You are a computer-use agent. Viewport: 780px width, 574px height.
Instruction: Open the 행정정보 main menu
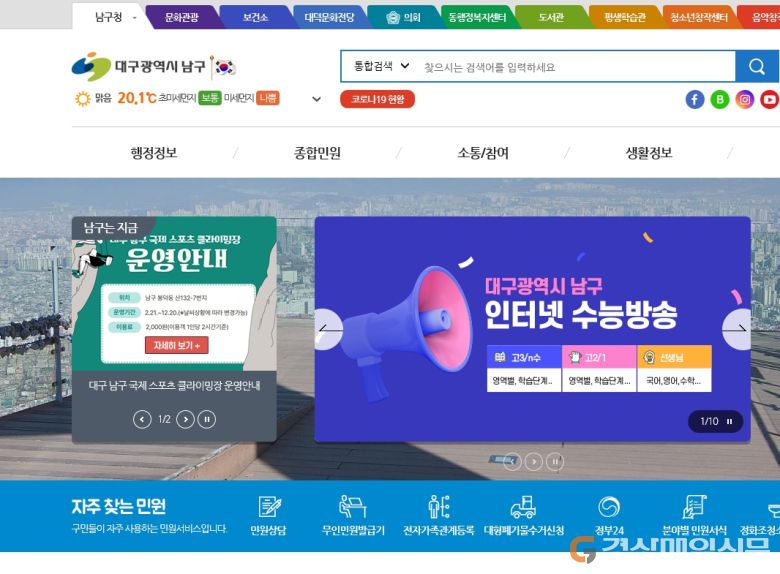click(x=154, y=153)
